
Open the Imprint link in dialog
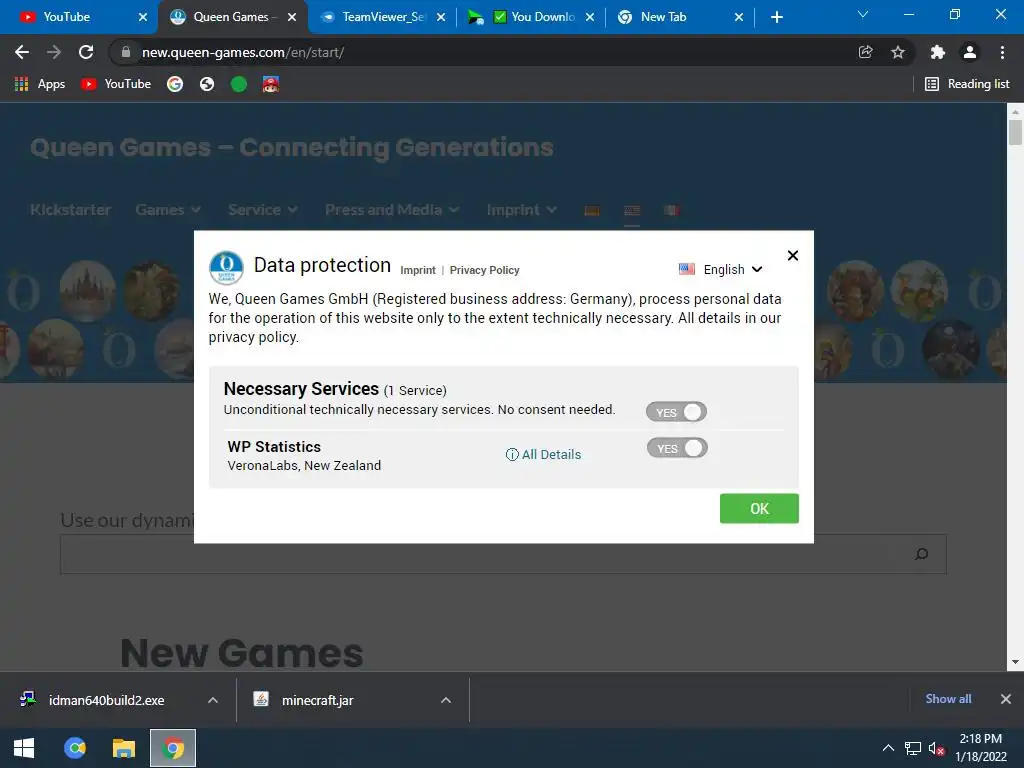[418, 270]
